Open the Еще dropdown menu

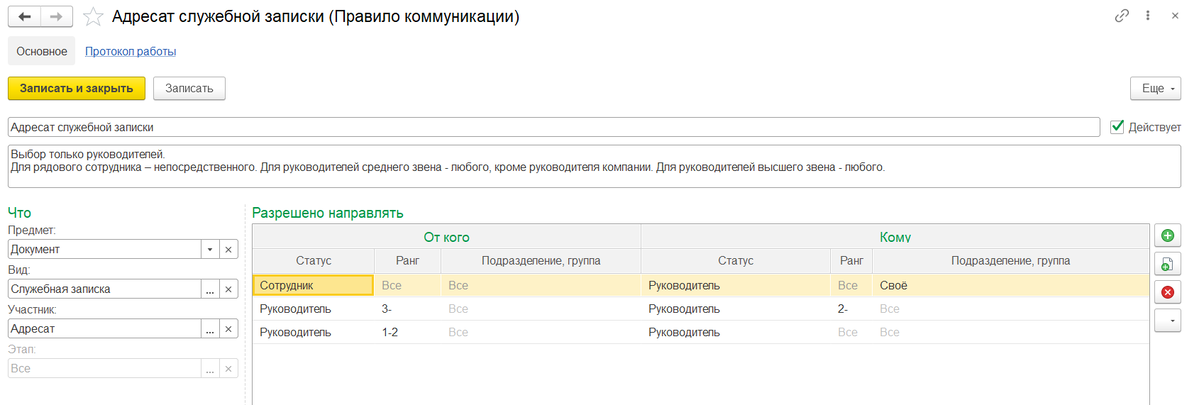pyautogui.click(x=1155, y=89)
